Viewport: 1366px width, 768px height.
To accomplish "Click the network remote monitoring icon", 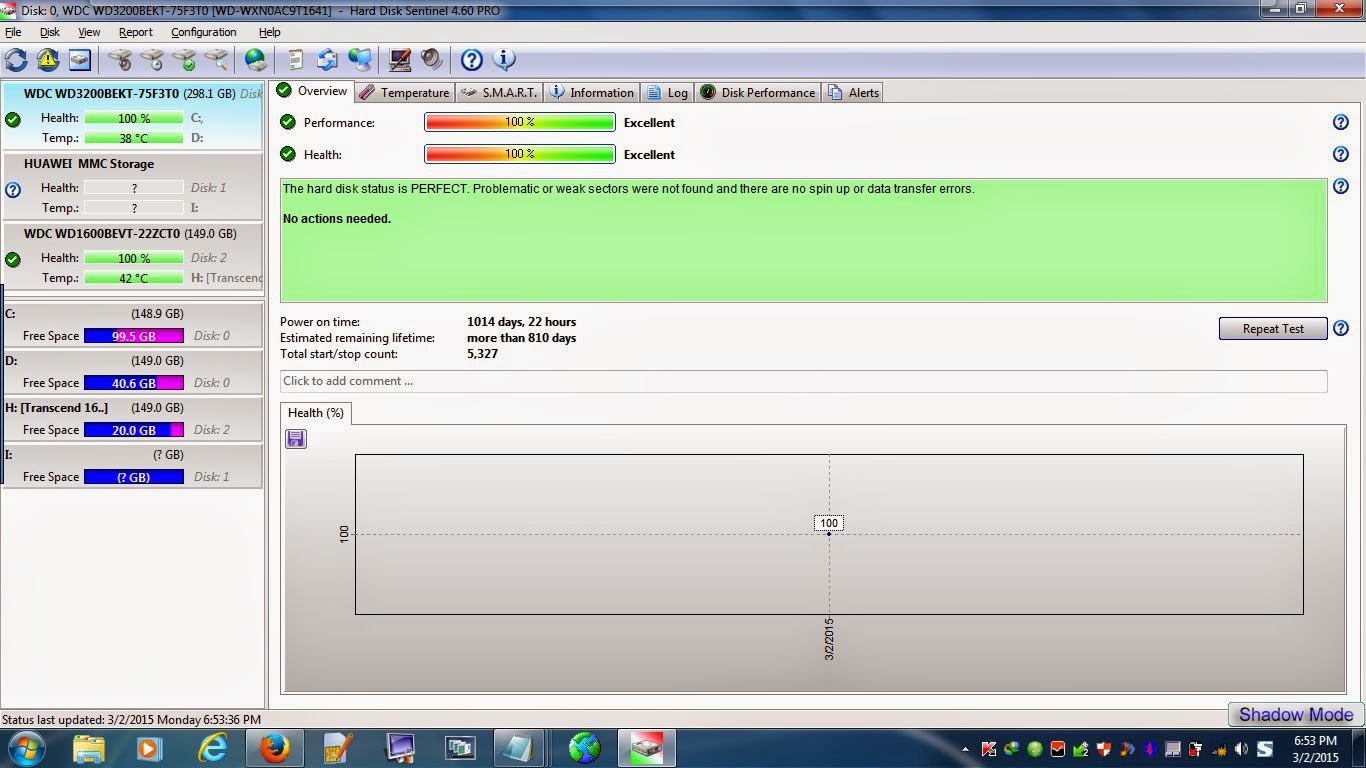I will point(361,60).
